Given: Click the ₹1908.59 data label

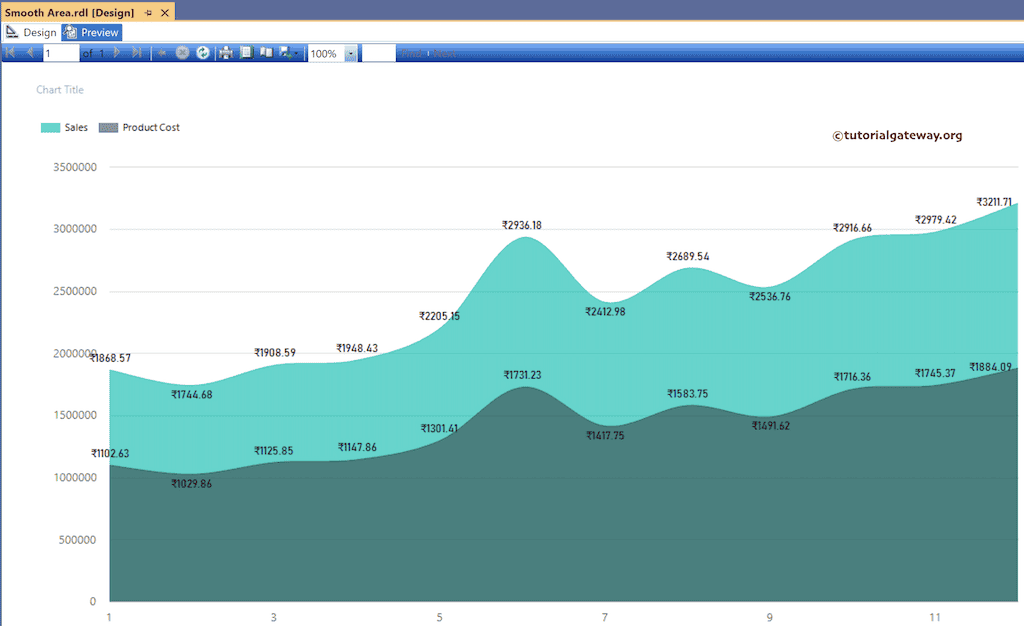Looking at the screenshot, I should [275, 352].
